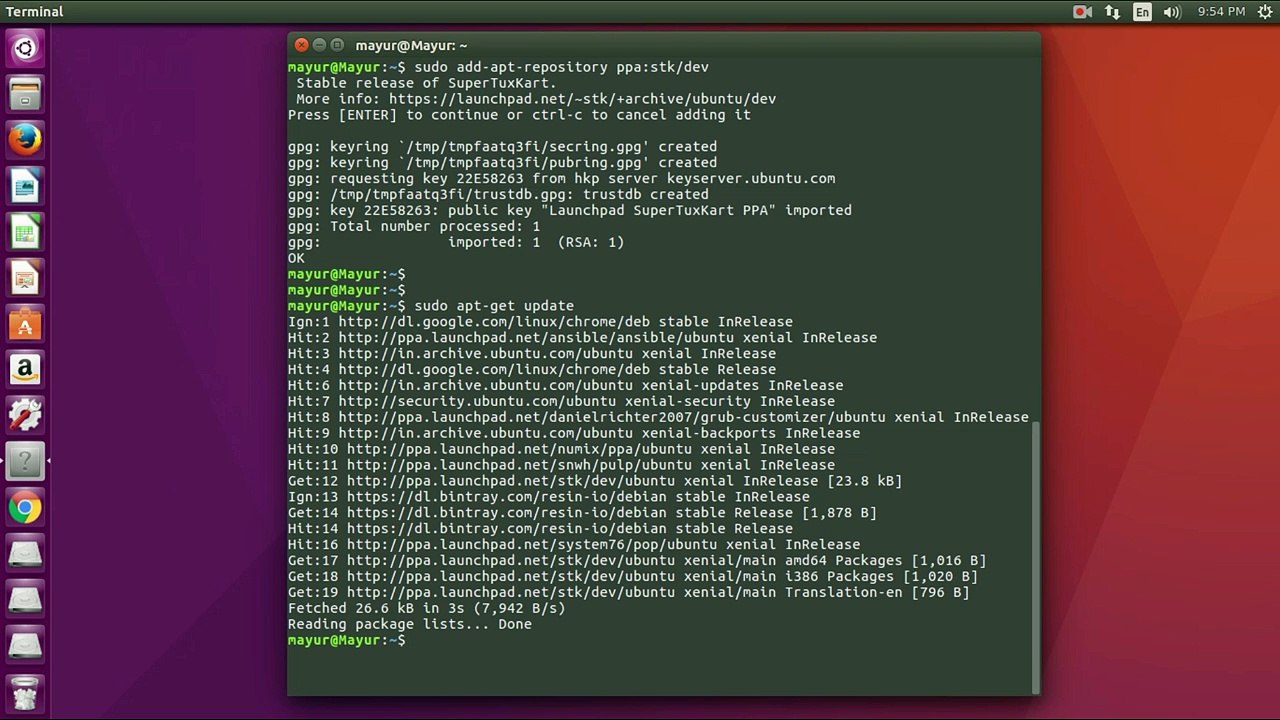1280x720 pixels.
Task: Click 'requesting key 22E58263' line
Action: click(561, 179)
